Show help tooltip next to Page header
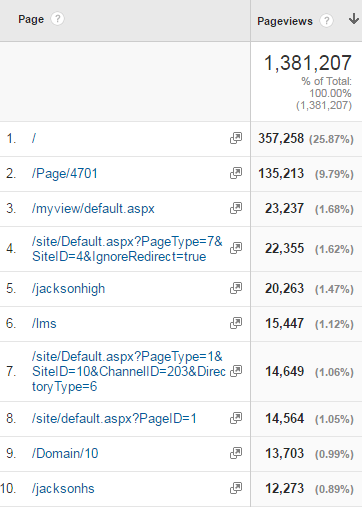This screenshot has width=362, height=511. point(58,19)
